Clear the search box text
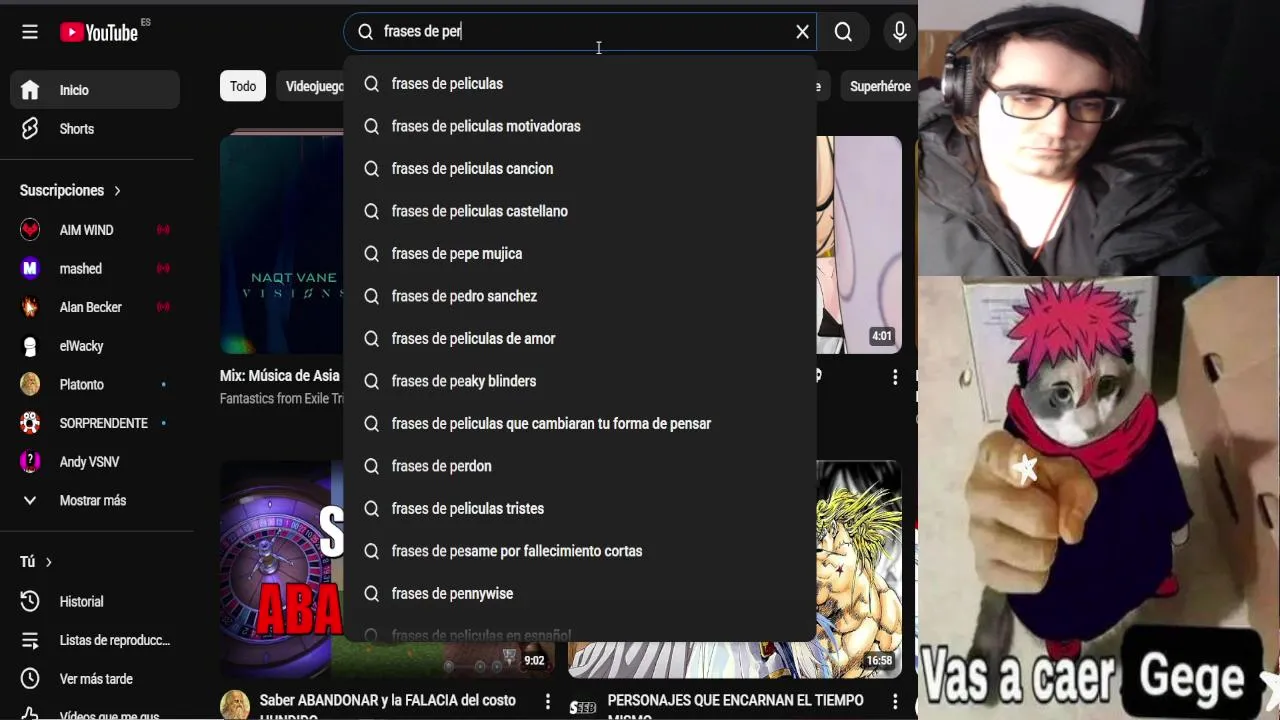 [x=802, y=32]
